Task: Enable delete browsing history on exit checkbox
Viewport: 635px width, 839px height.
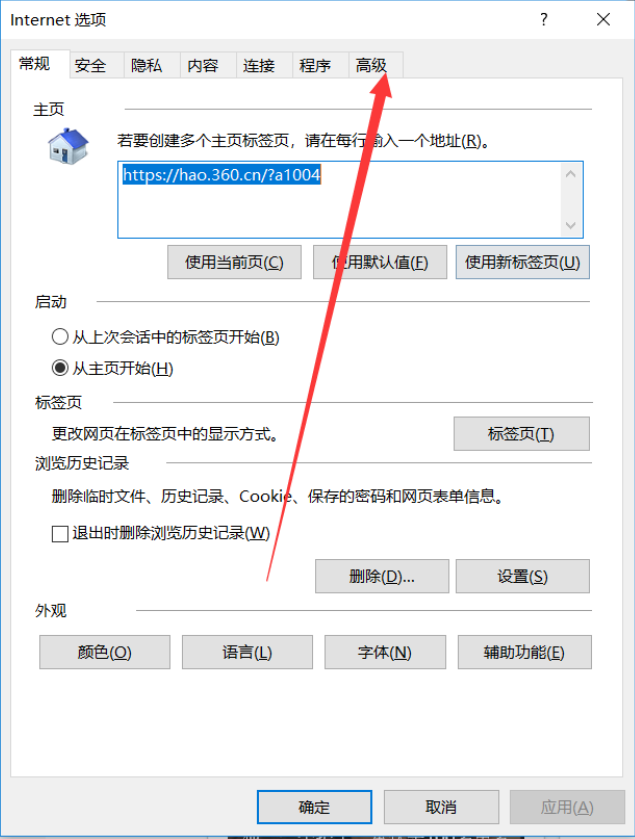Action: coord(60,533)
